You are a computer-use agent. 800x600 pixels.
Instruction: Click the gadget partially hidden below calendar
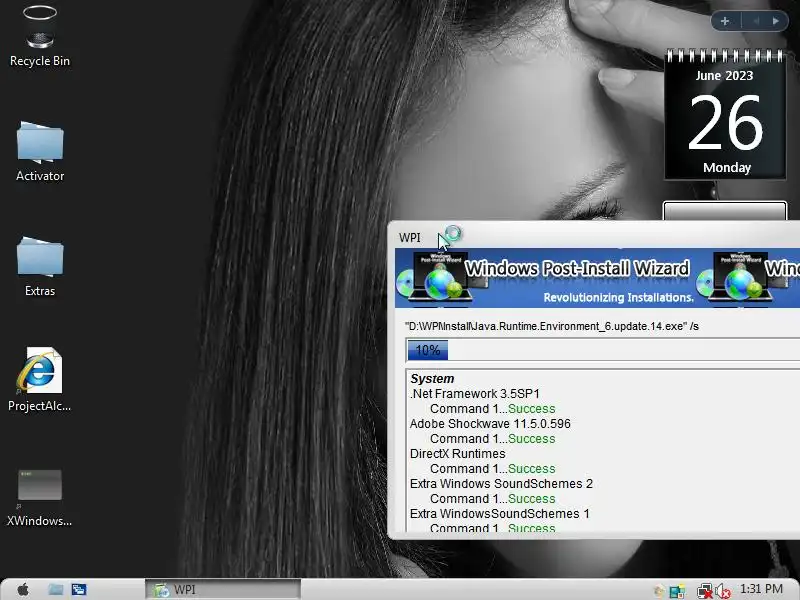725,211
